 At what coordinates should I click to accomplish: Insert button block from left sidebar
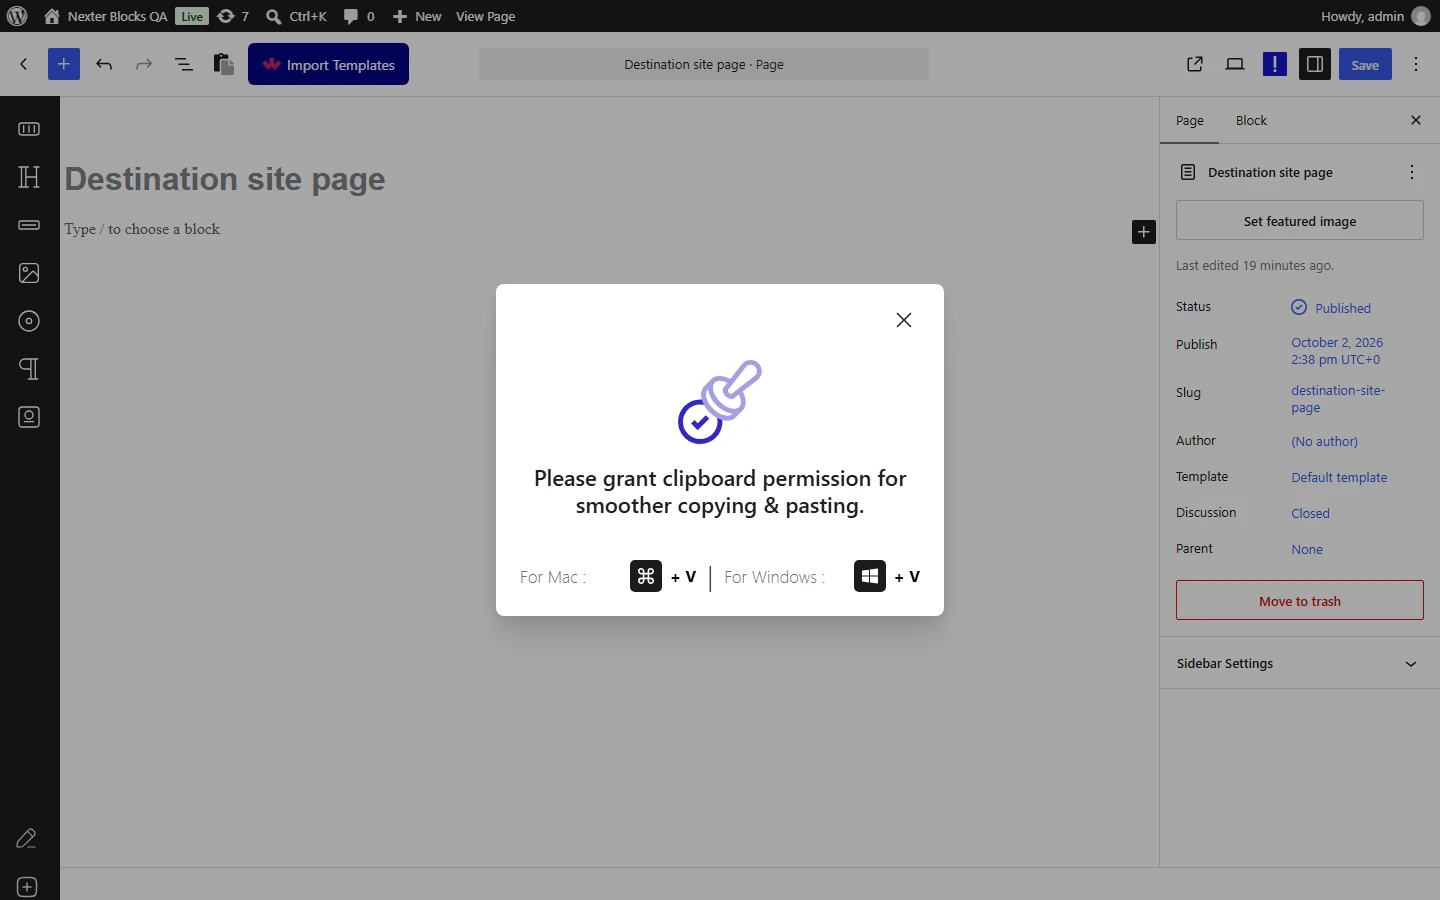tap(29, 225)
